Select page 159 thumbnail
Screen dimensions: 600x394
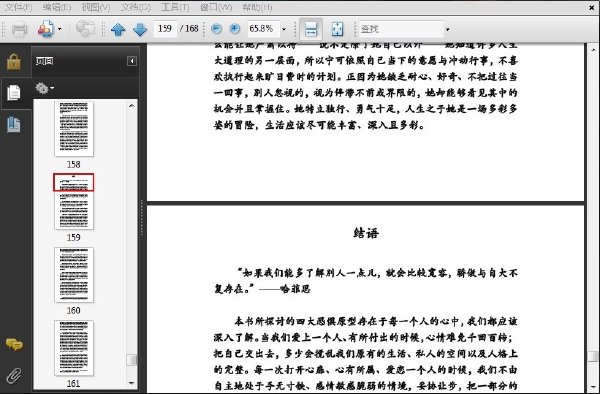click(74, 202)
